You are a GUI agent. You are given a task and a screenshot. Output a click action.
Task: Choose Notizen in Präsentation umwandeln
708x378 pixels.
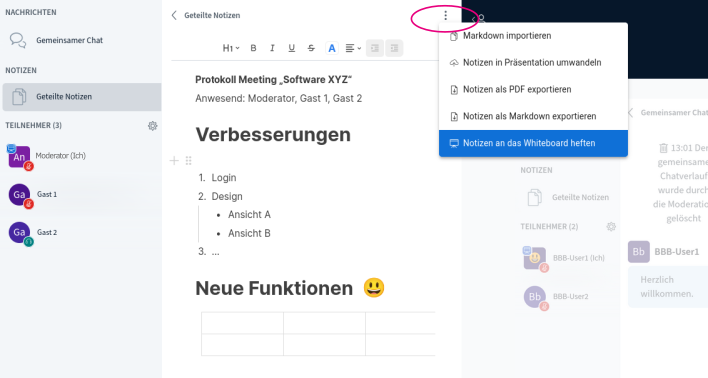533,63
